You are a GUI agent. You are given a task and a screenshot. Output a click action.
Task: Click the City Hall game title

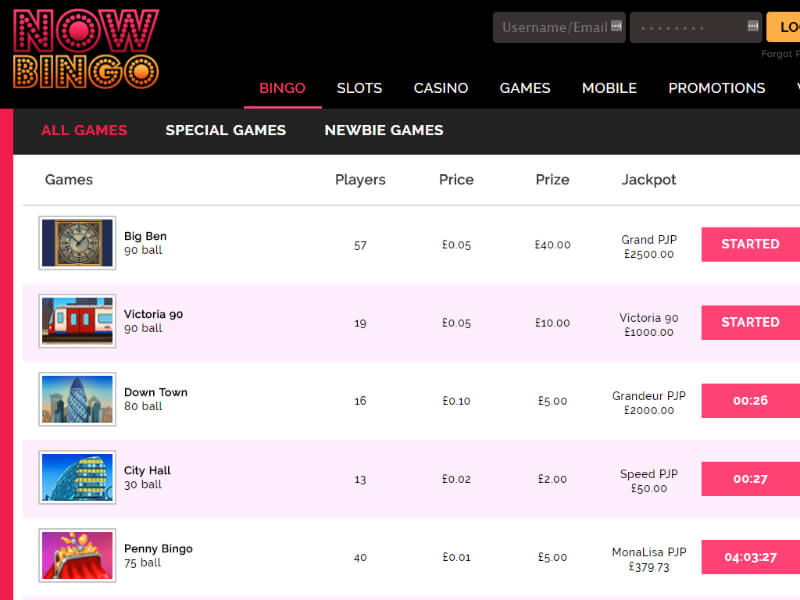[x=147, y=470]
